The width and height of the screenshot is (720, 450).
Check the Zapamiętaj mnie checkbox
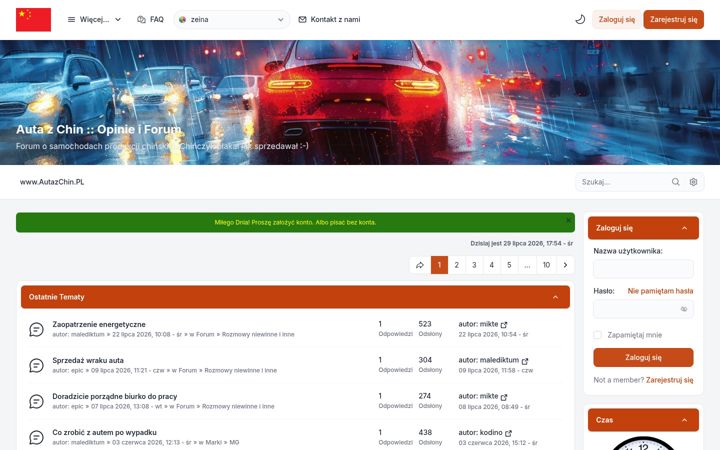(597, 335)
